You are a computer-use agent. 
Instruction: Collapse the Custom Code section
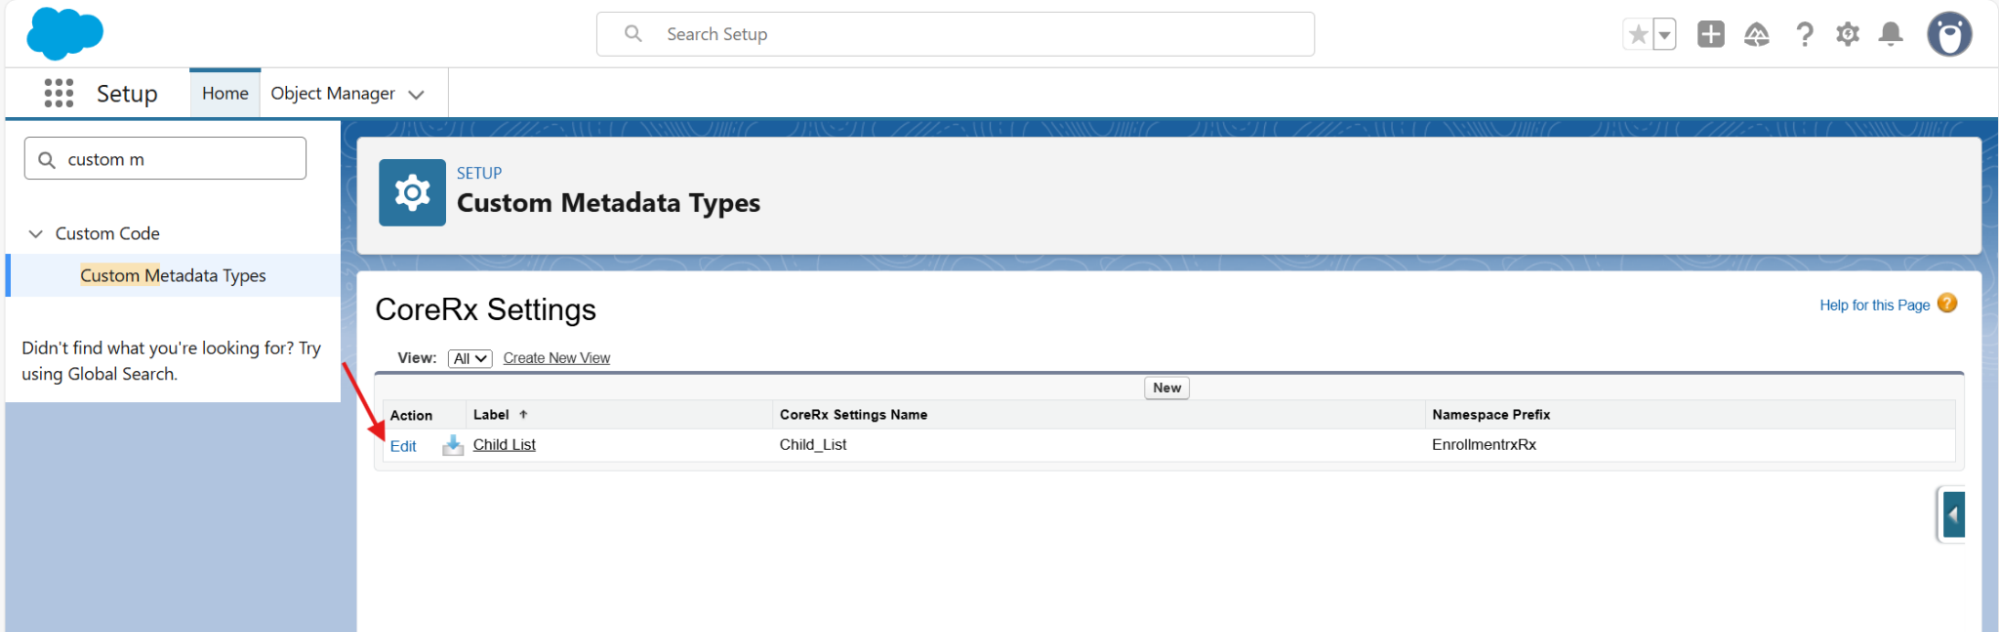tap(36, 234)
